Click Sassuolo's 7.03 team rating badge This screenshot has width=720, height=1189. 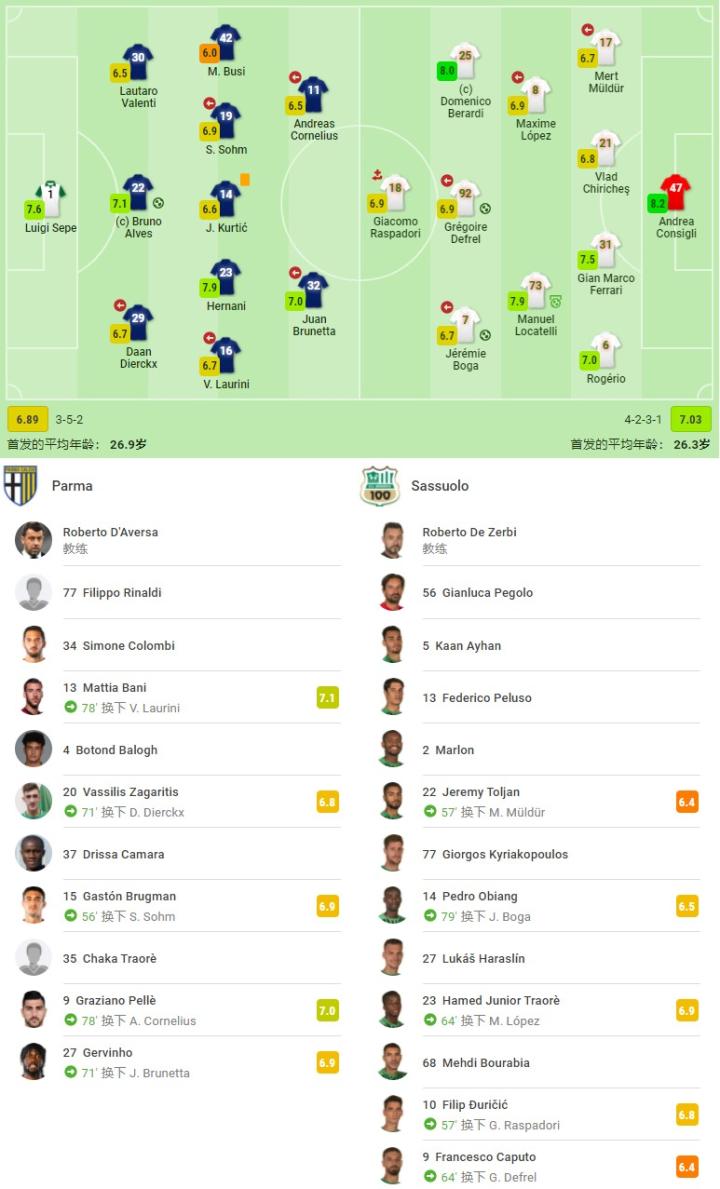click(691, 420)
